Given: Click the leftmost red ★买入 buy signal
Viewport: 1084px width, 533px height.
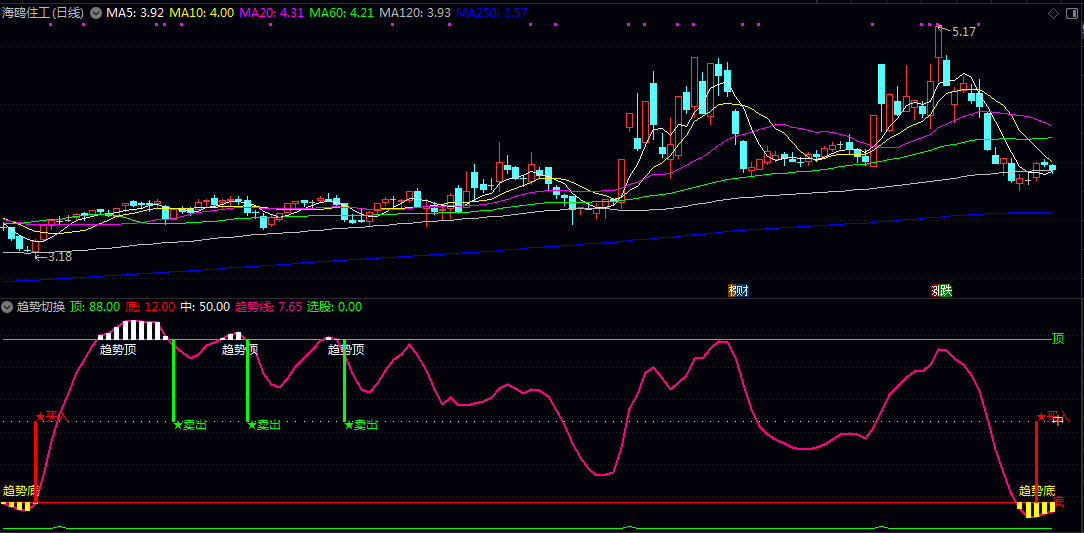Looking at the screenshot, I should click(51, 416).
